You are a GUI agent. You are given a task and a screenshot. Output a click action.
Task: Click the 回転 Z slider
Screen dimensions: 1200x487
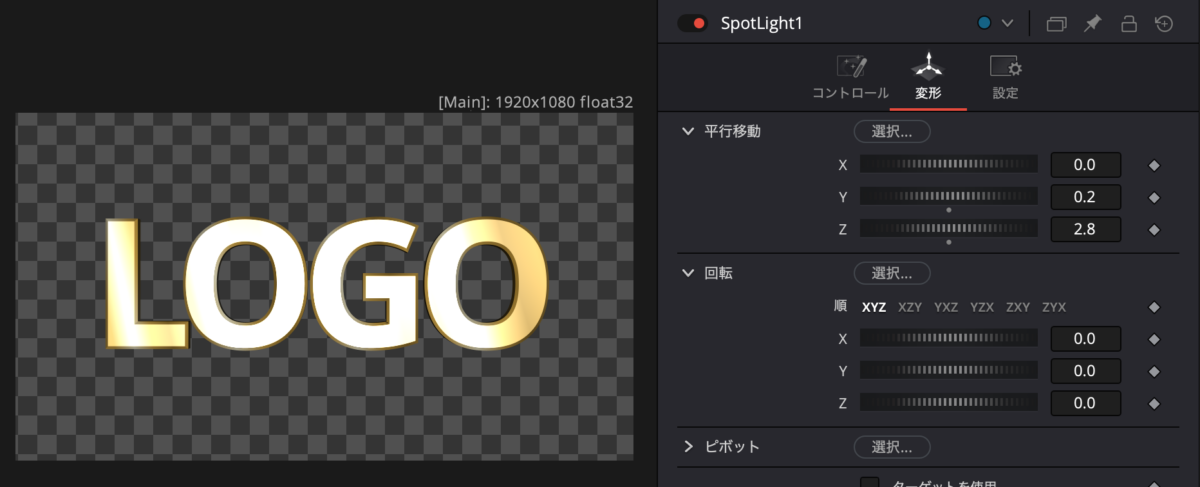(948, 403)
